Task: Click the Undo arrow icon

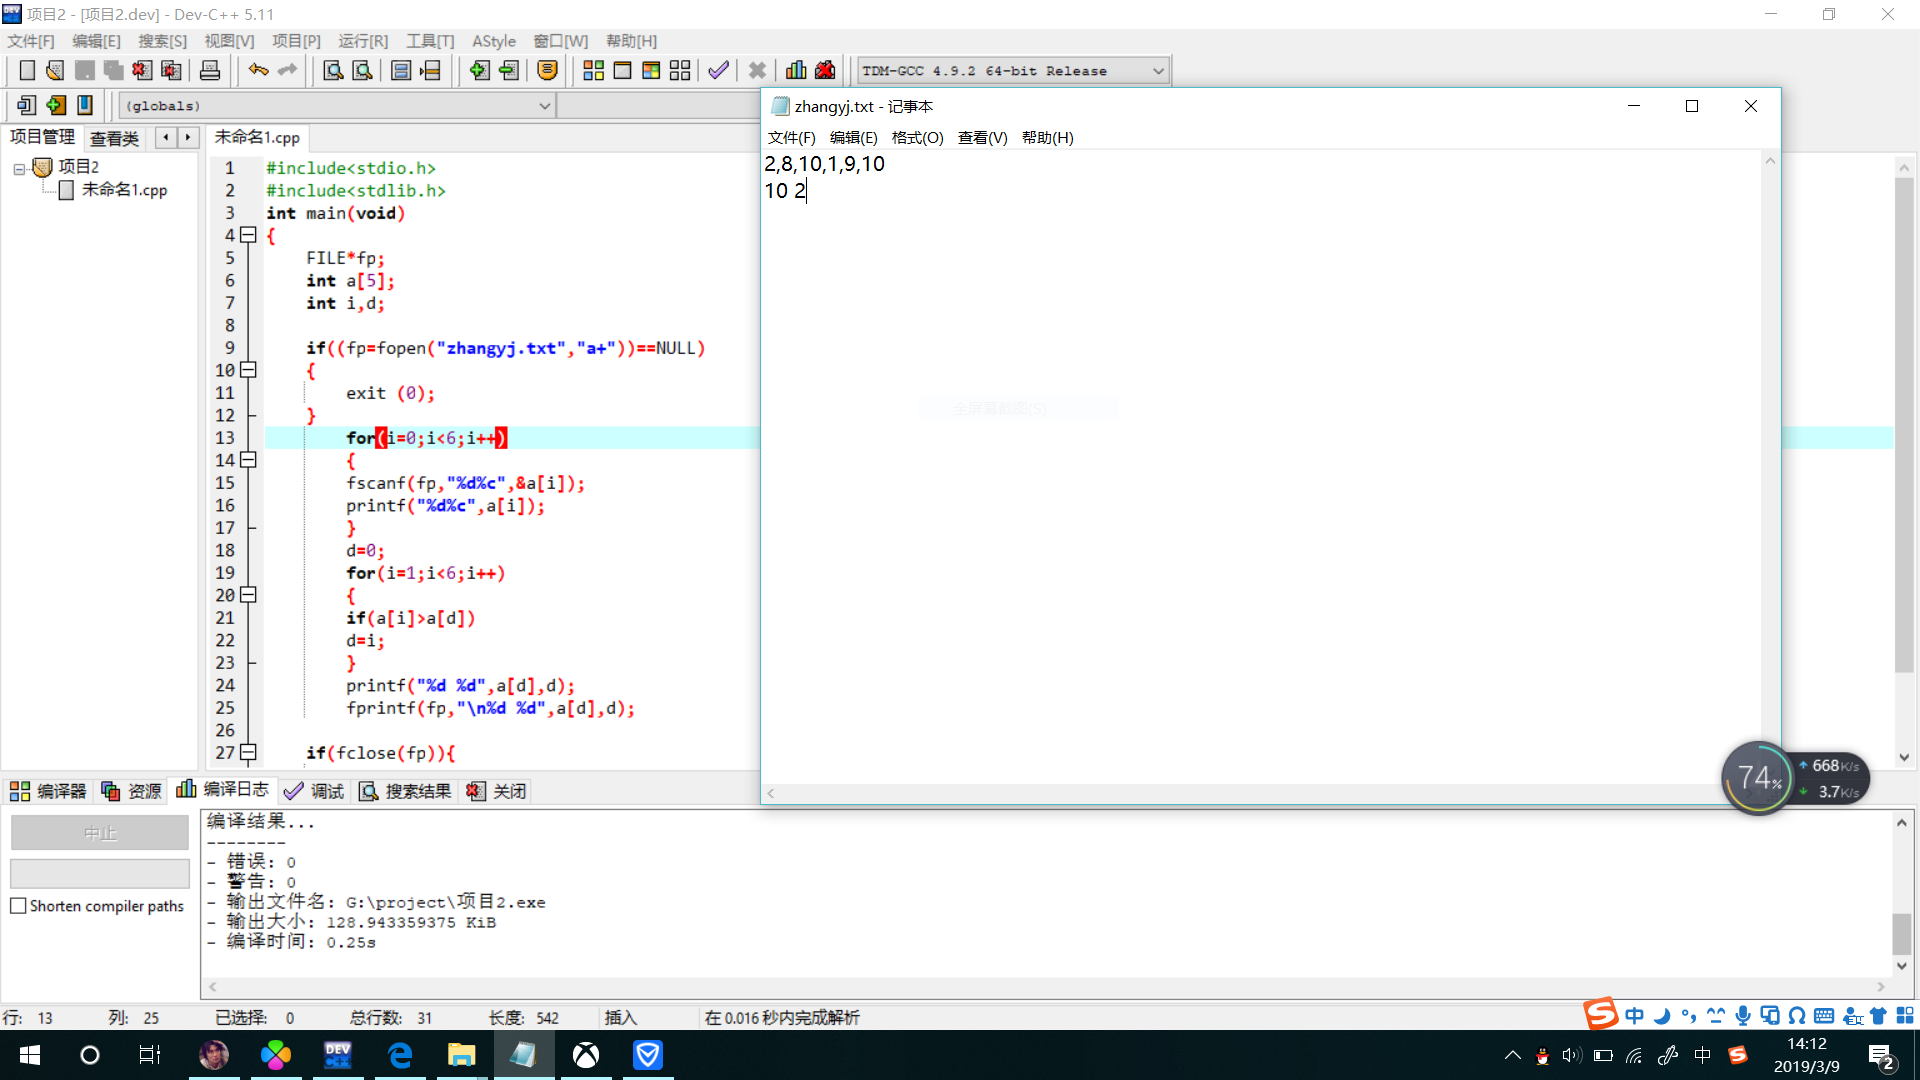Action: pos(258,70)
